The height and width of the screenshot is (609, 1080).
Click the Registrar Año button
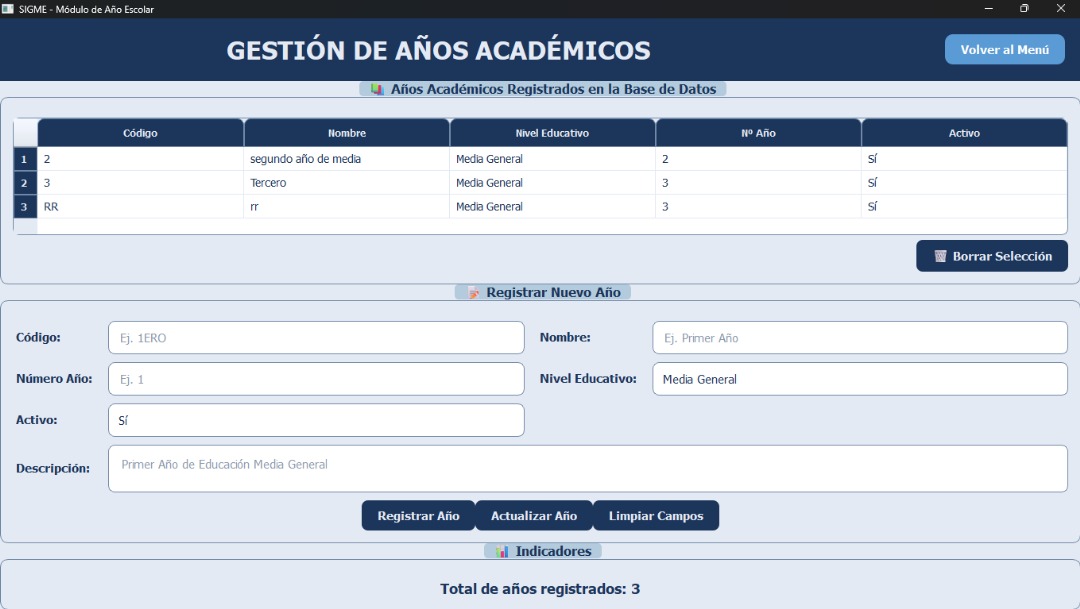tap(418, 516)
